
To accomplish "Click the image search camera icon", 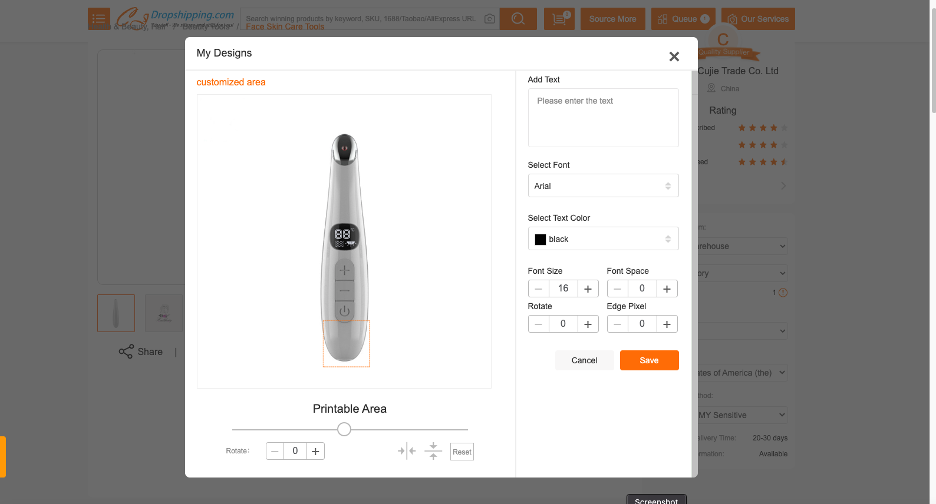I will [x=489, y=19].
